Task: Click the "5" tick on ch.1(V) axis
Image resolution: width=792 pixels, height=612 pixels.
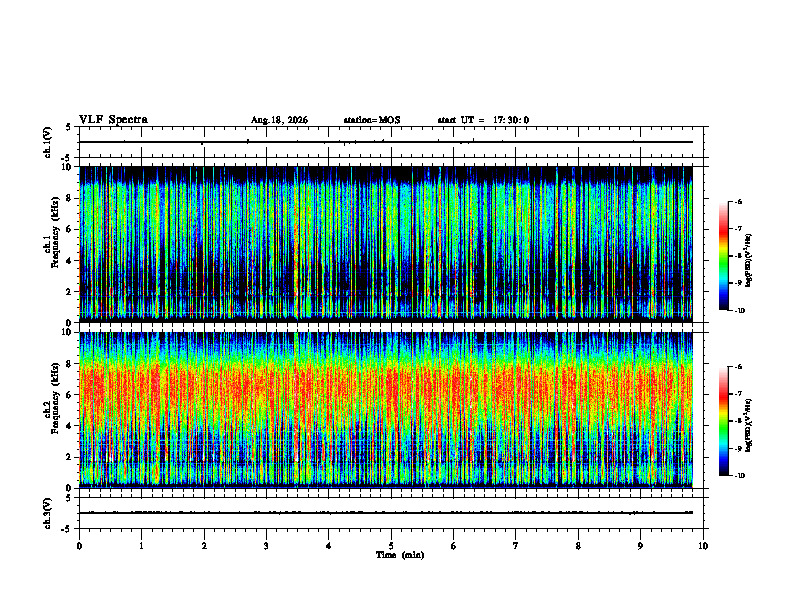Action: tap(70, 127)
